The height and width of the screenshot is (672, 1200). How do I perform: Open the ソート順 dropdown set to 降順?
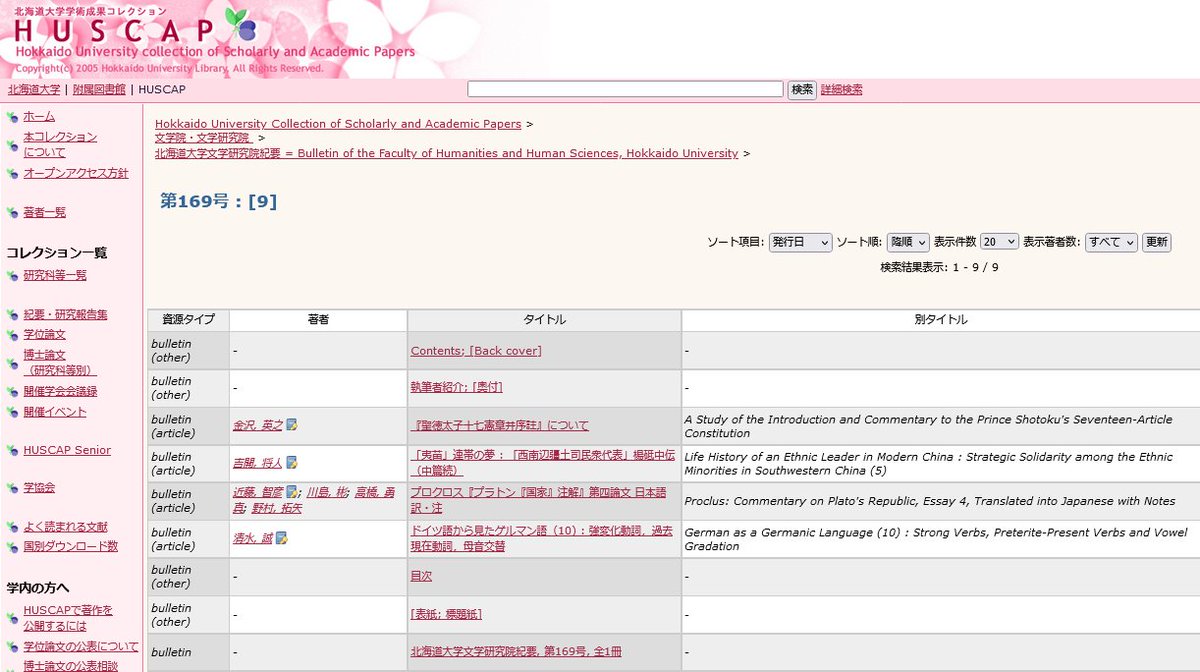click(908, 242)
